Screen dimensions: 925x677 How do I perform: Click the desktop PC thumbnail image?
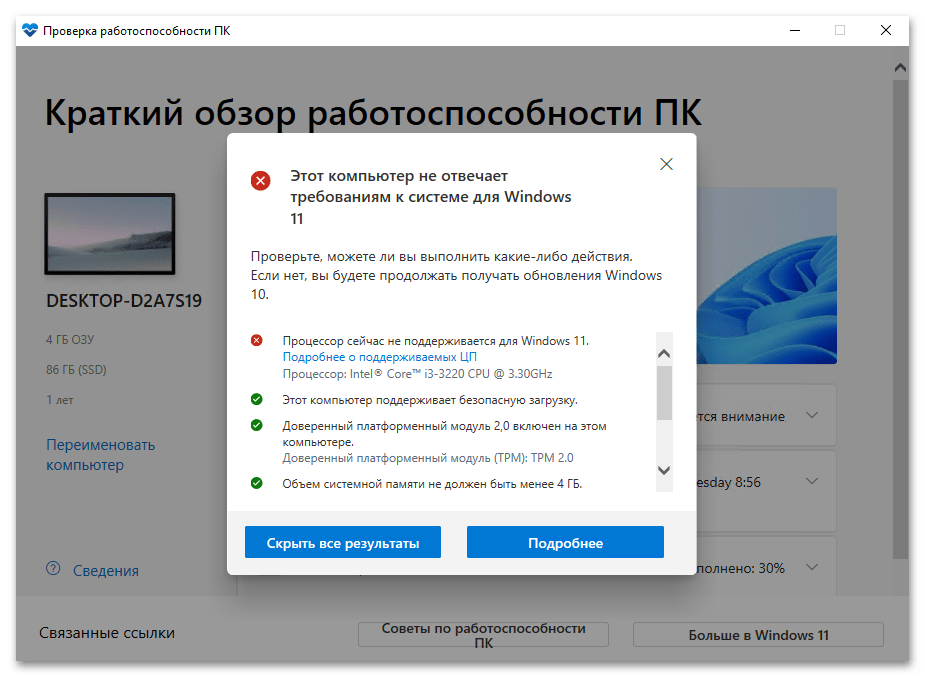pos(110,234)
